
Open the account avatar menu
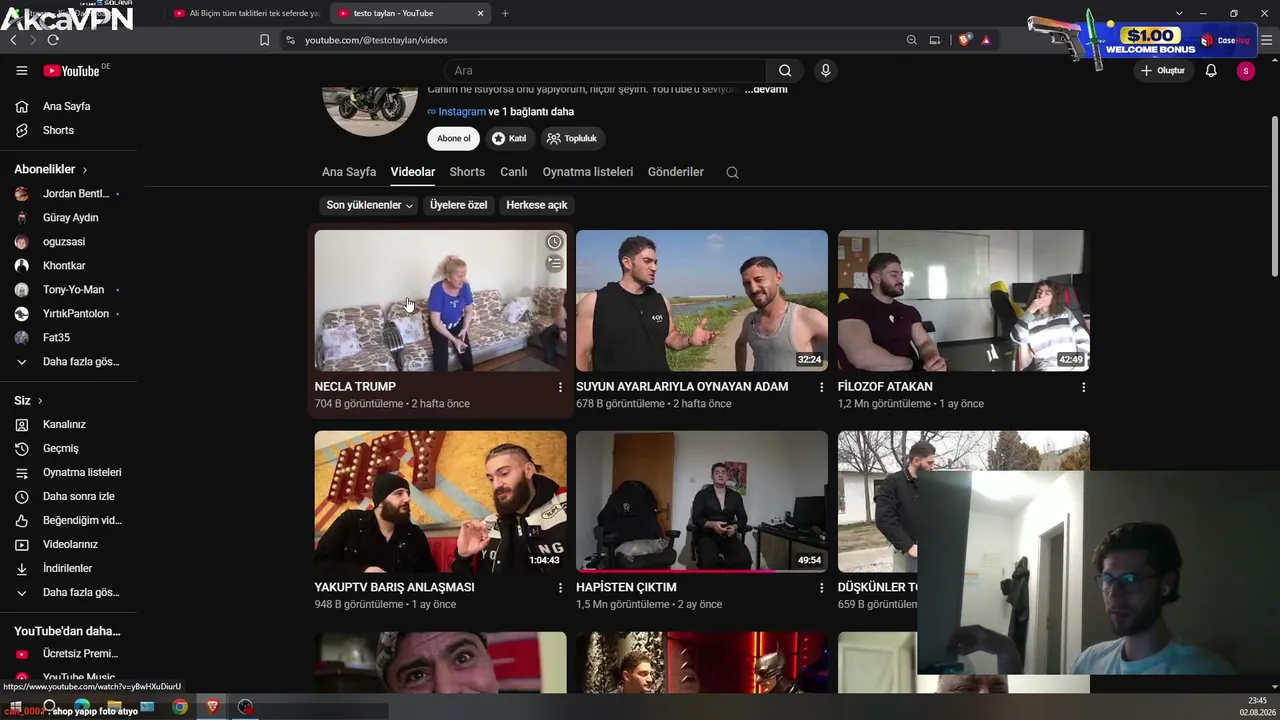pyautogui.click(x=1245, y=71)
